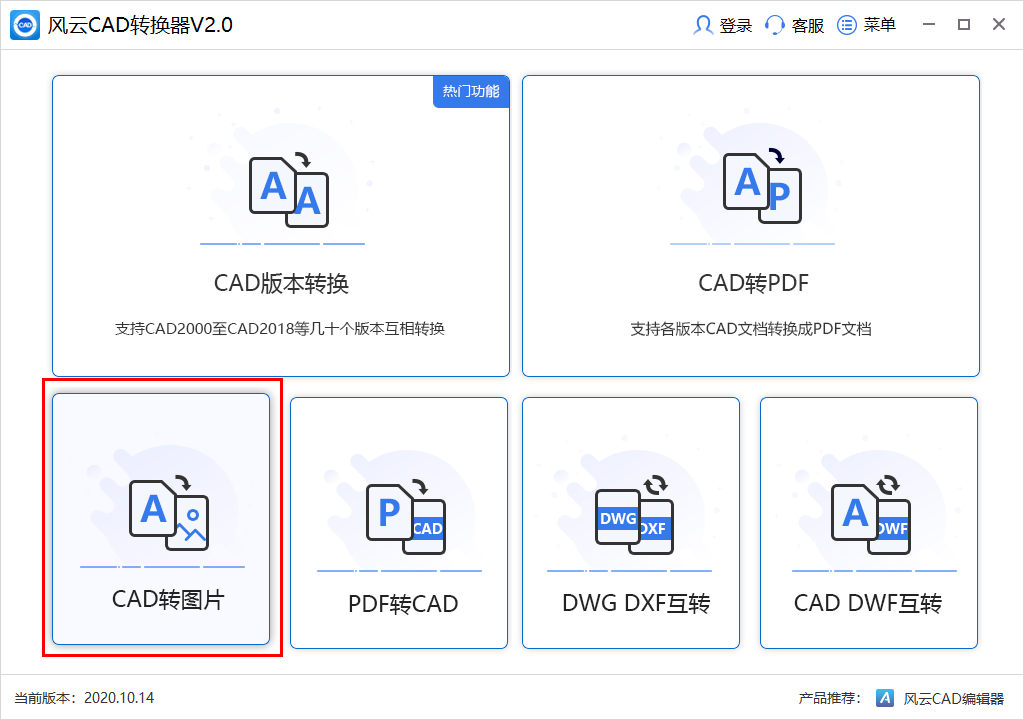
Task: Open the PDF转CAD function label
Action: pos(403,604)
